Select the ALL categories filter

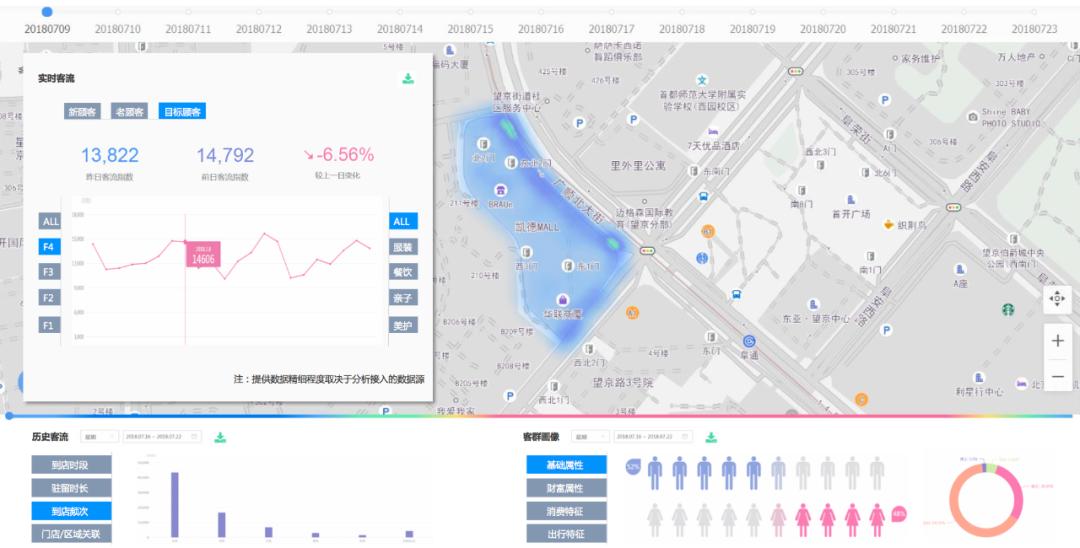(402, 222)
